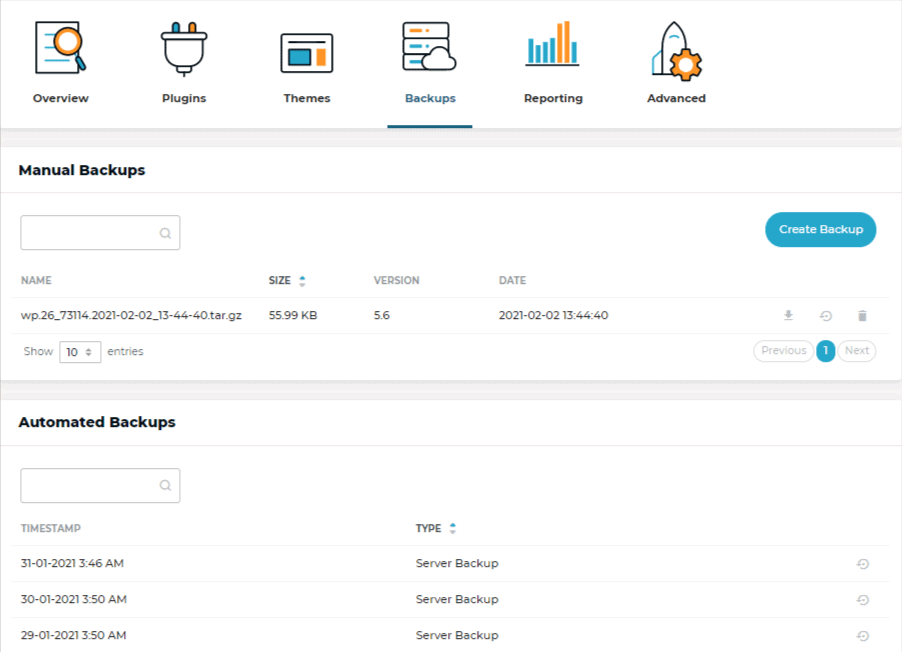This screenshot has width=902, height=652.
Task: Select the wp.26_73114.2021-02-02_13-44-40.tar.gz file name
Action: pos(131,315)
